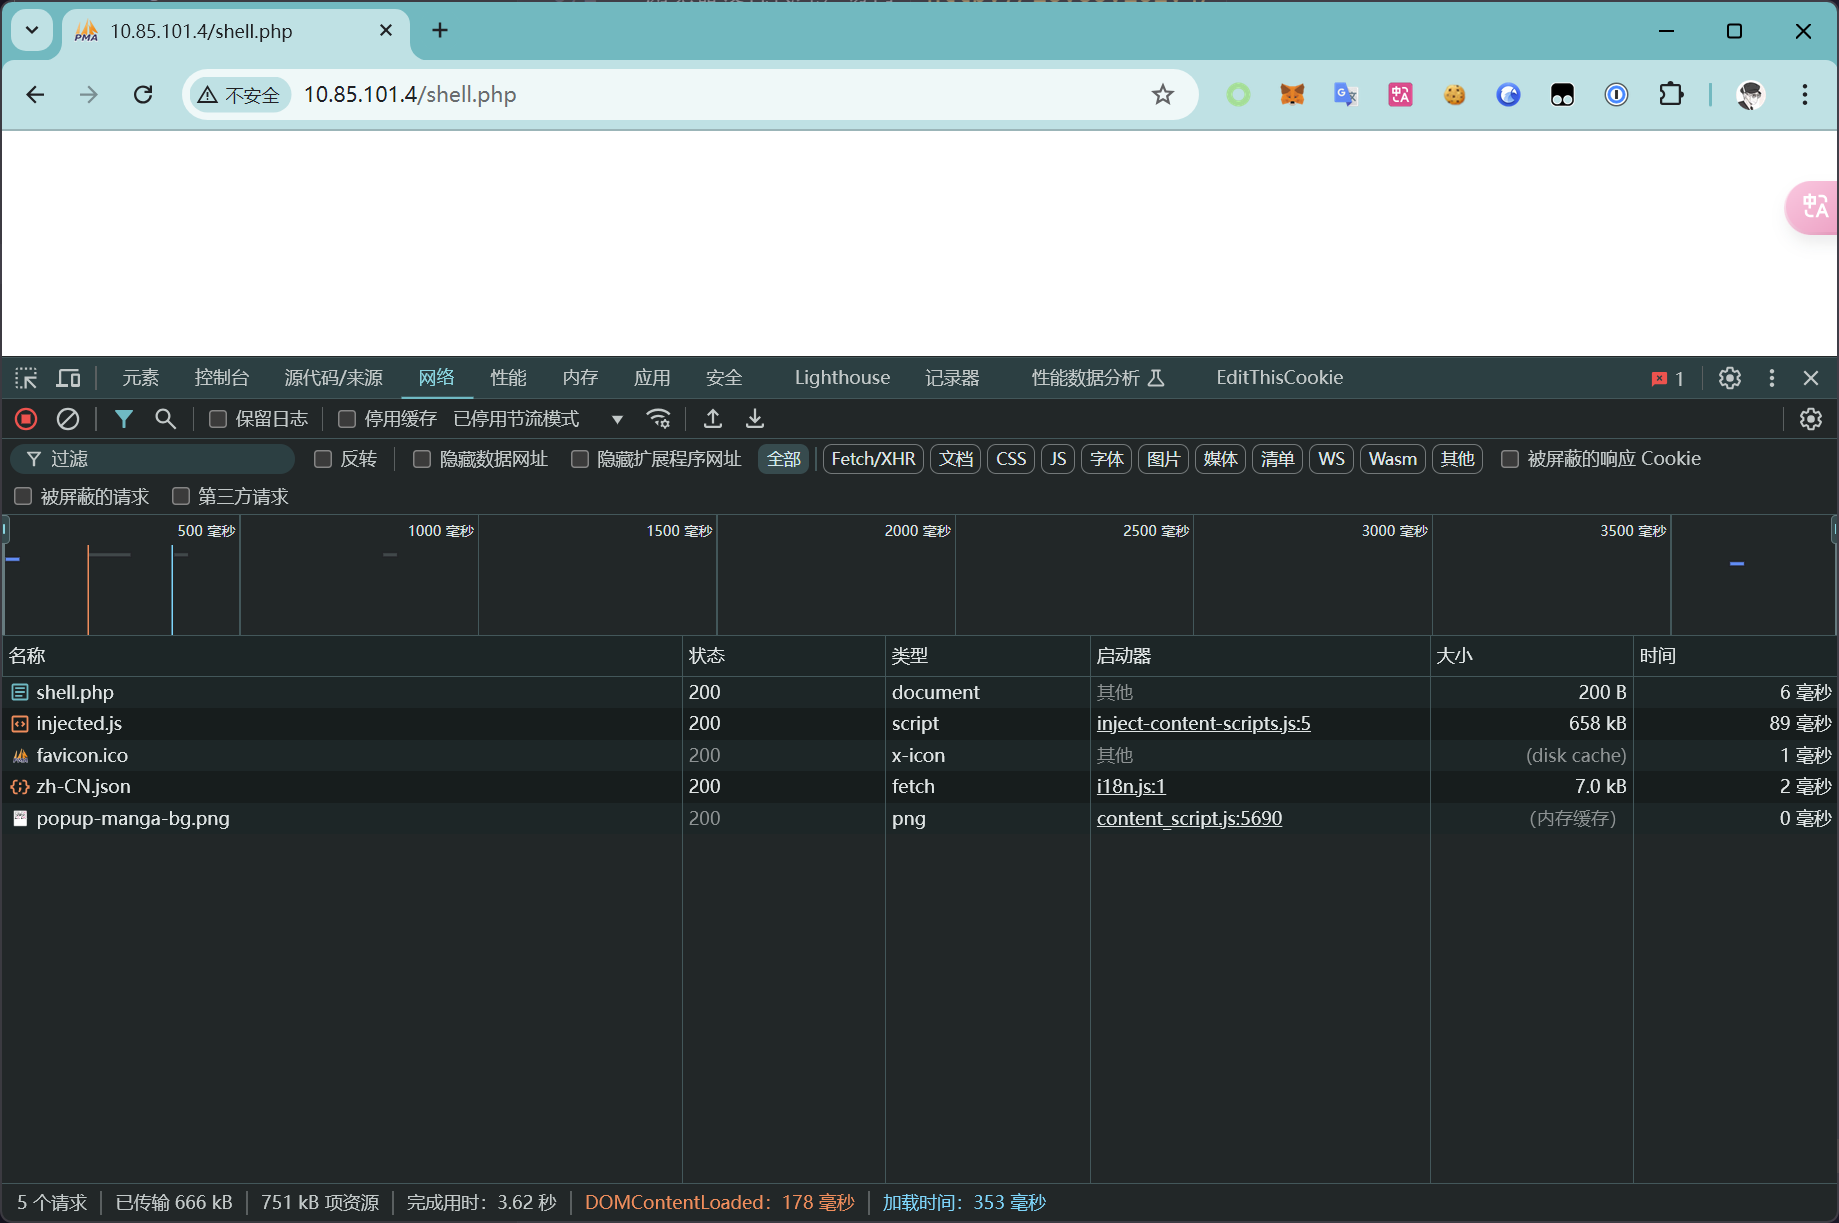Switch to 控制台 tab
1839x1223 pixels.
pyautogui.click(x=222, y=378)
